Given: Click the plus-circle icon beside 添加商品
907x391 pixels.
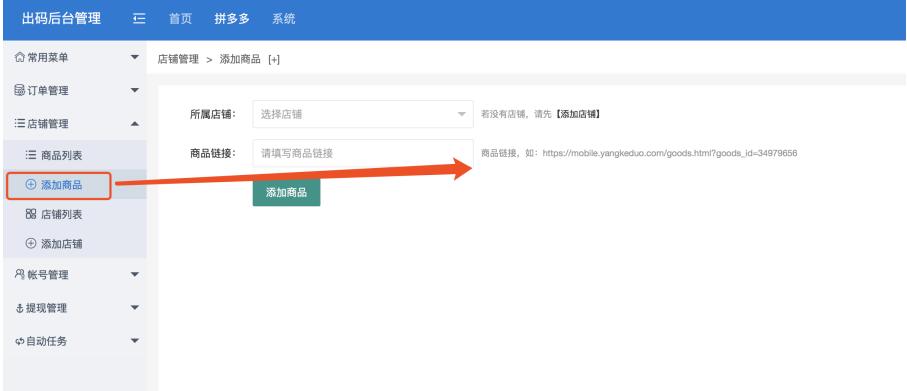Looking at the screenshot, I should coord(31,185).
